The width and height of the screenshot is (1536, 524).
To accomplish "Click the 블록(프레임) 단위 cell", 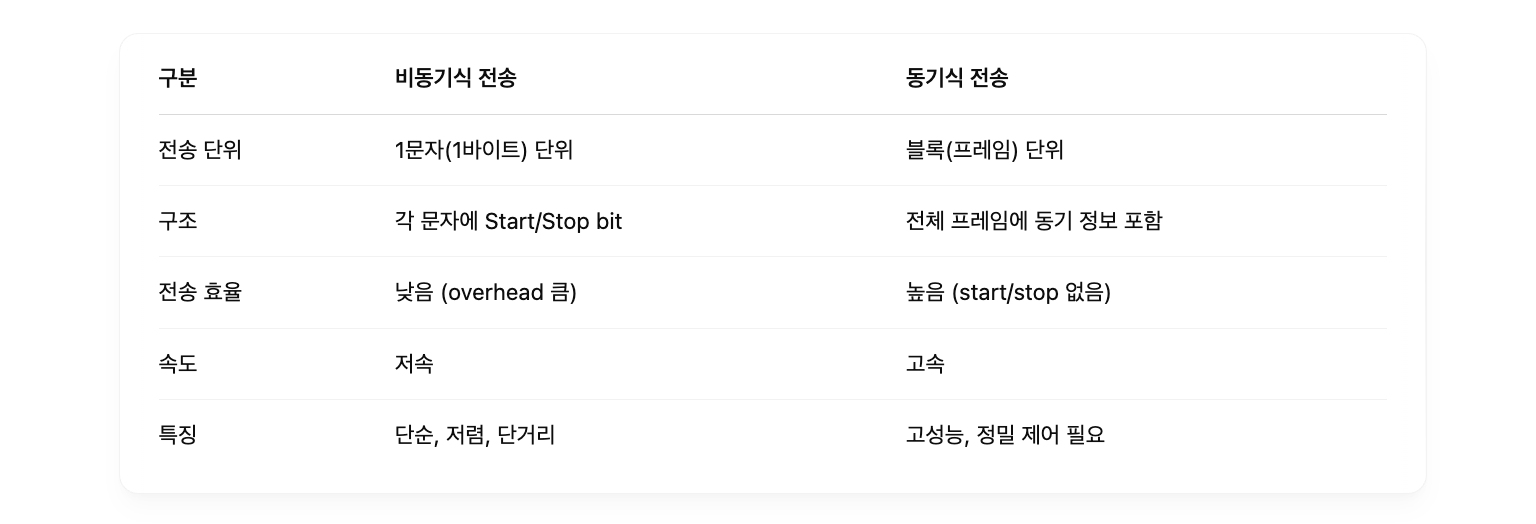I will pos(985,150).
